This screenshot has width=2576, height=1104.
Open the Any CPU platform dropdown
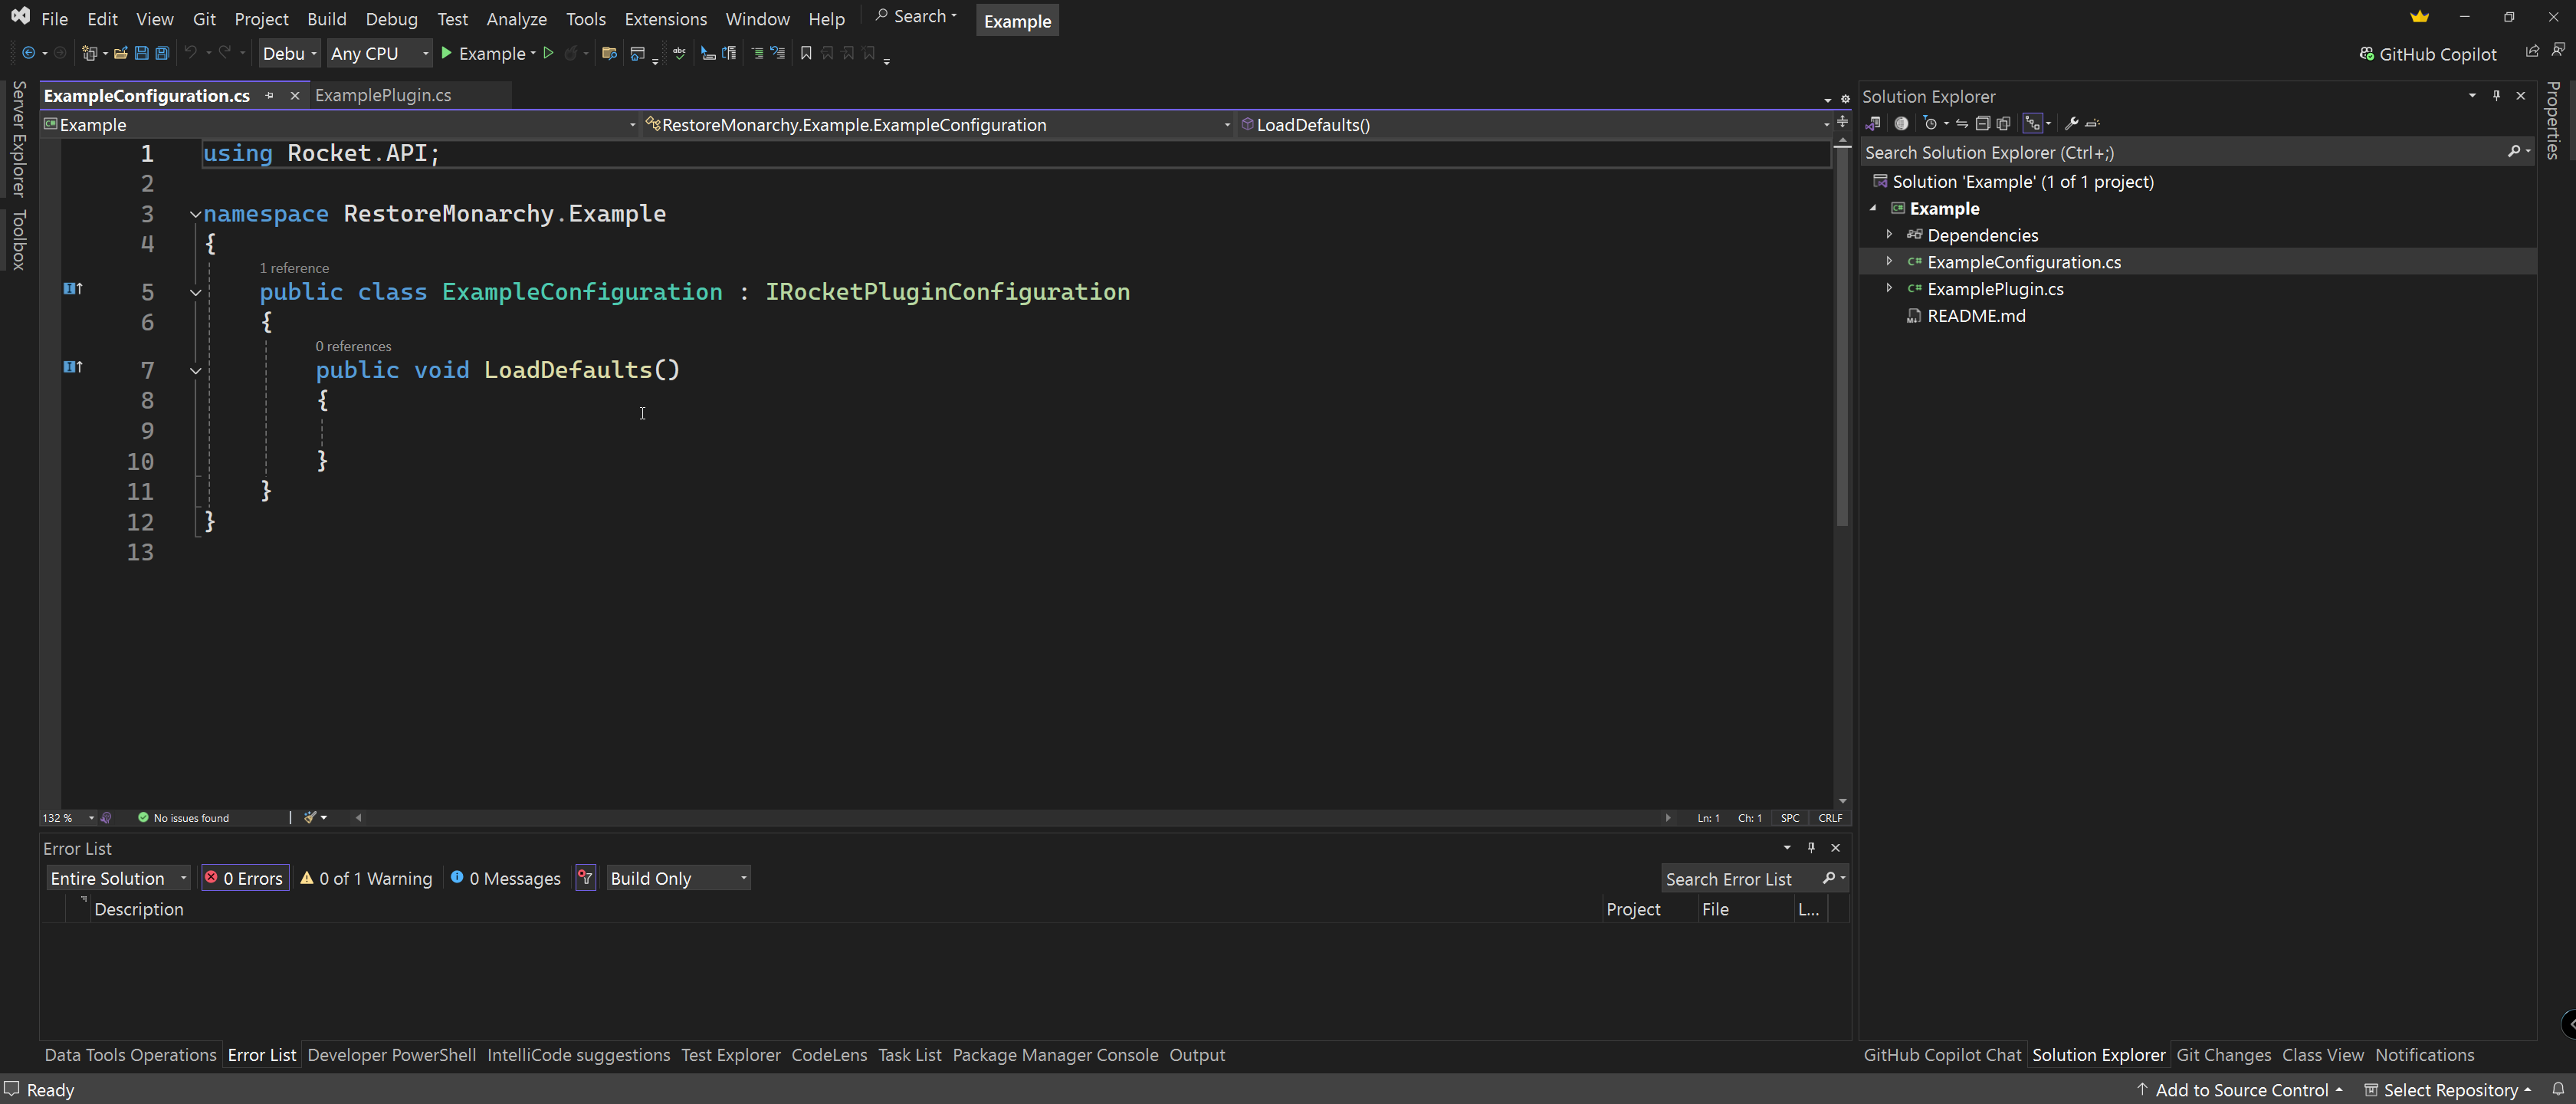(x=379, y=53)
